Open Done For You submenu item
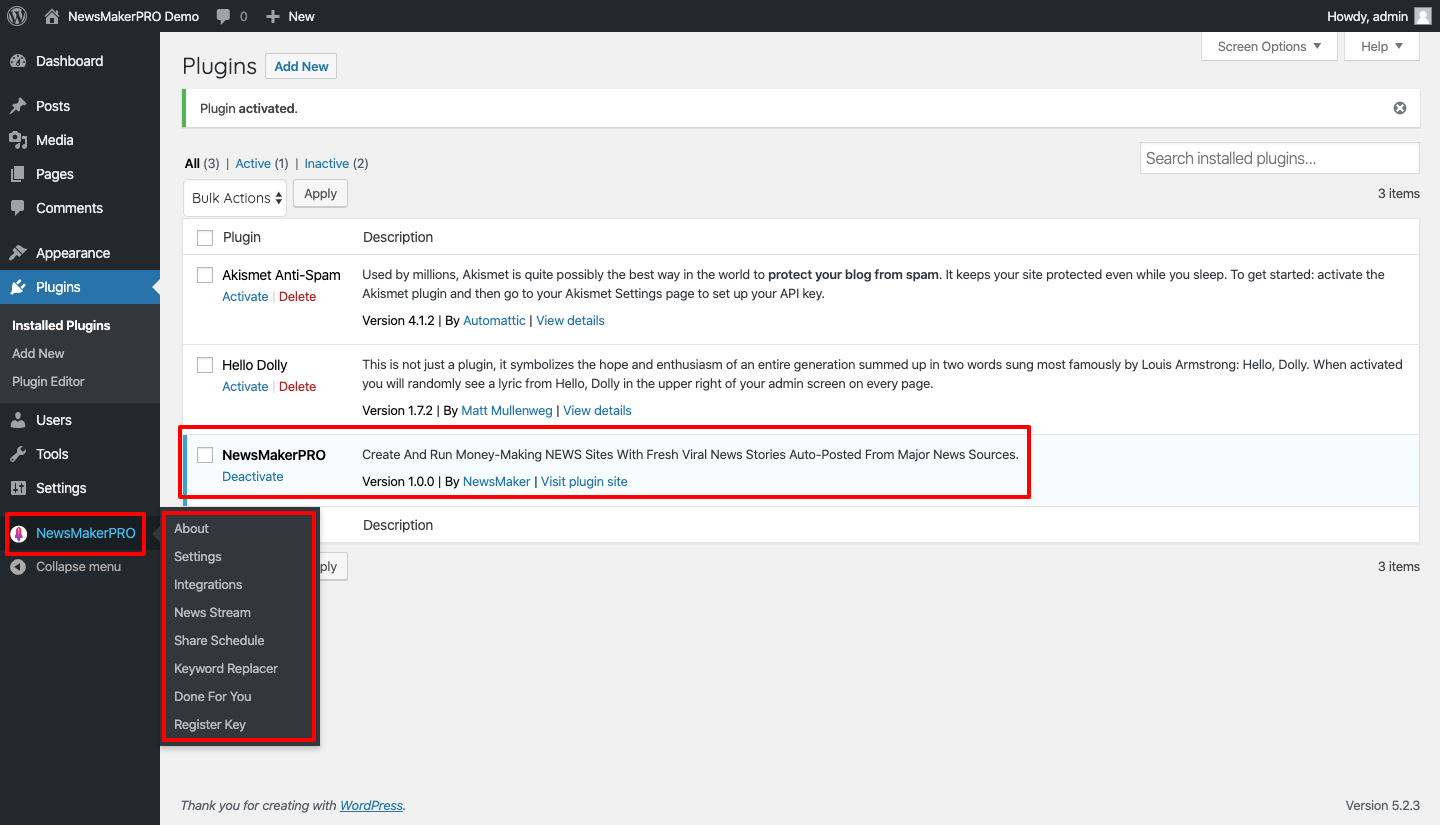The width and height of the screenshot is (1440, 825). 213,696
